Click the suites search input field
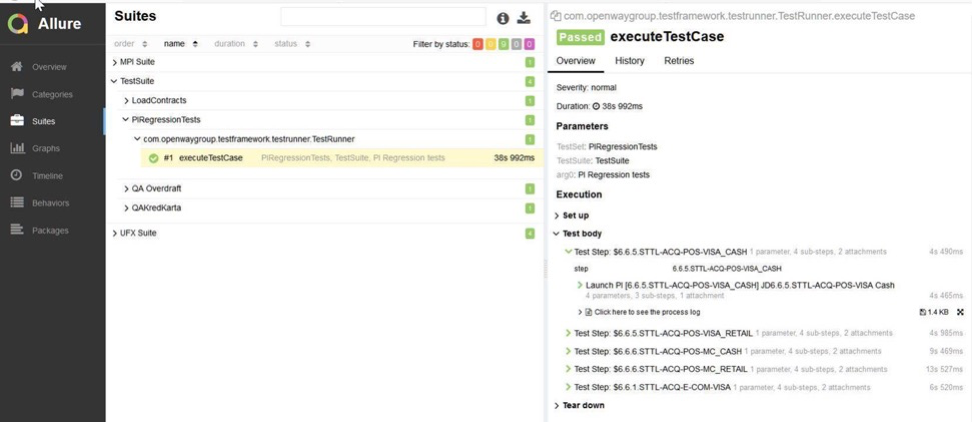972x422 pixels. tap(383, 17)
